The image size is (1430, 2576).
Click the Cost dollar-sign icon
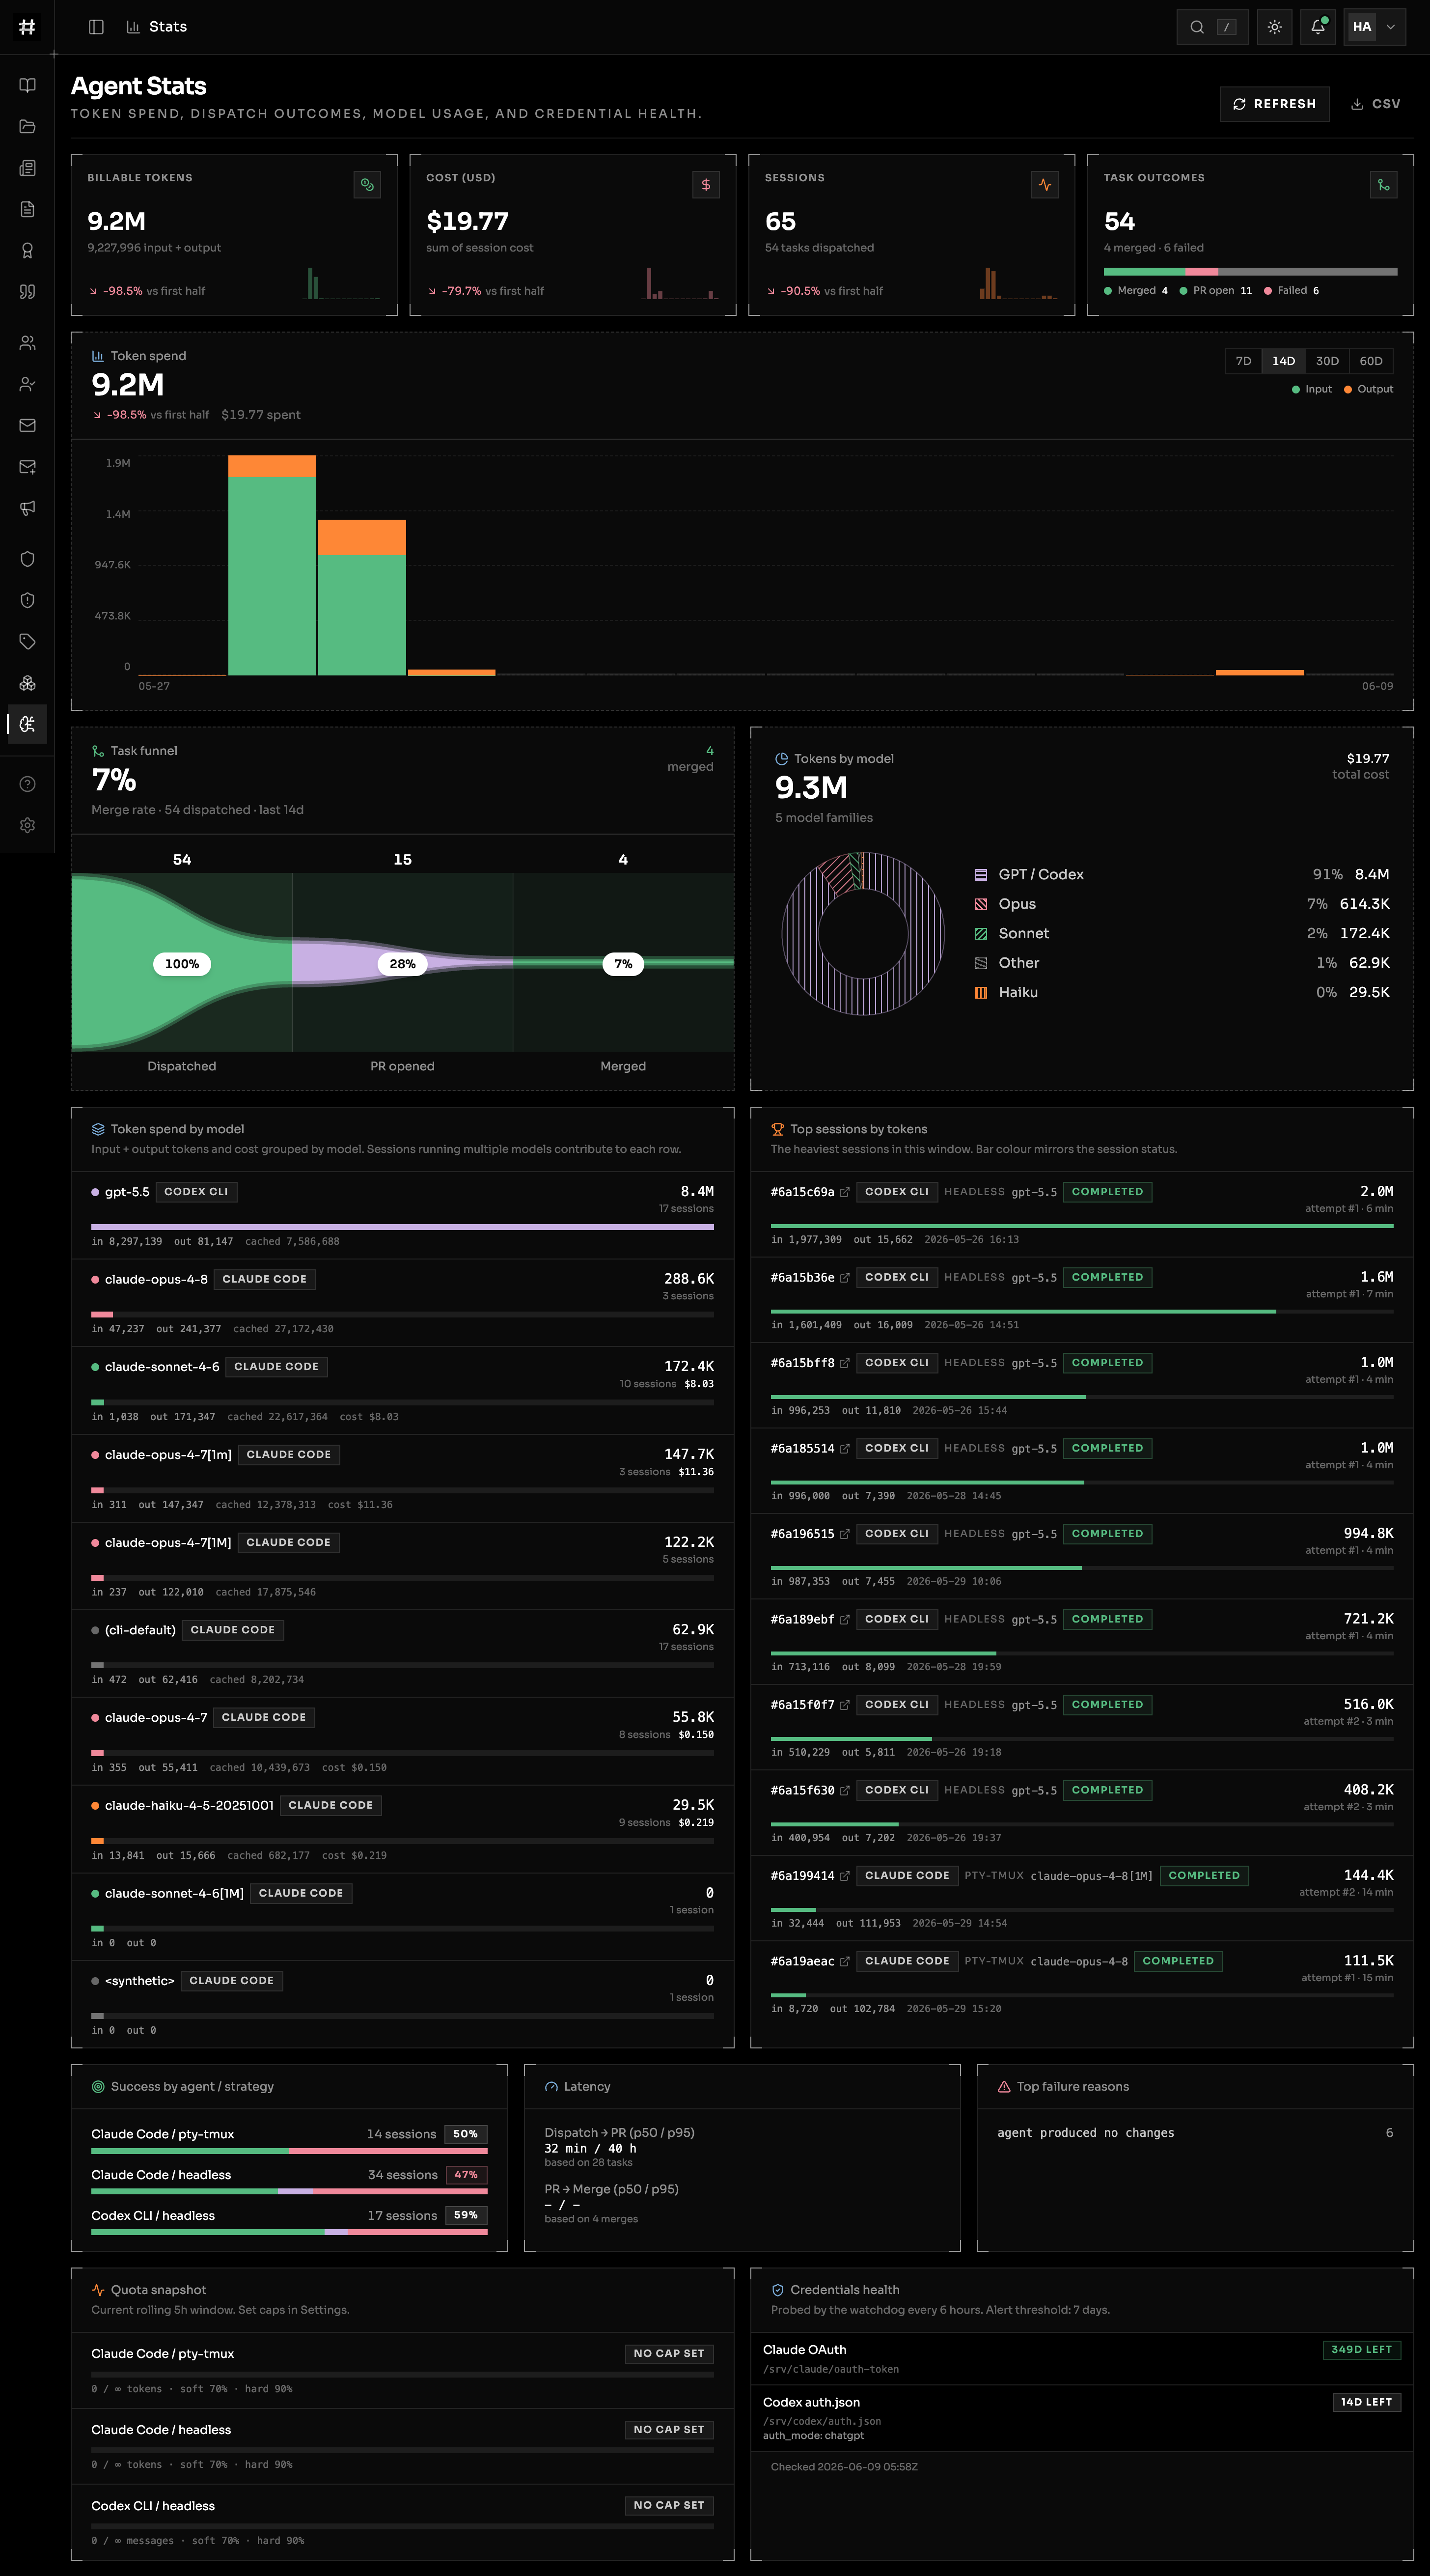point(706,185)
